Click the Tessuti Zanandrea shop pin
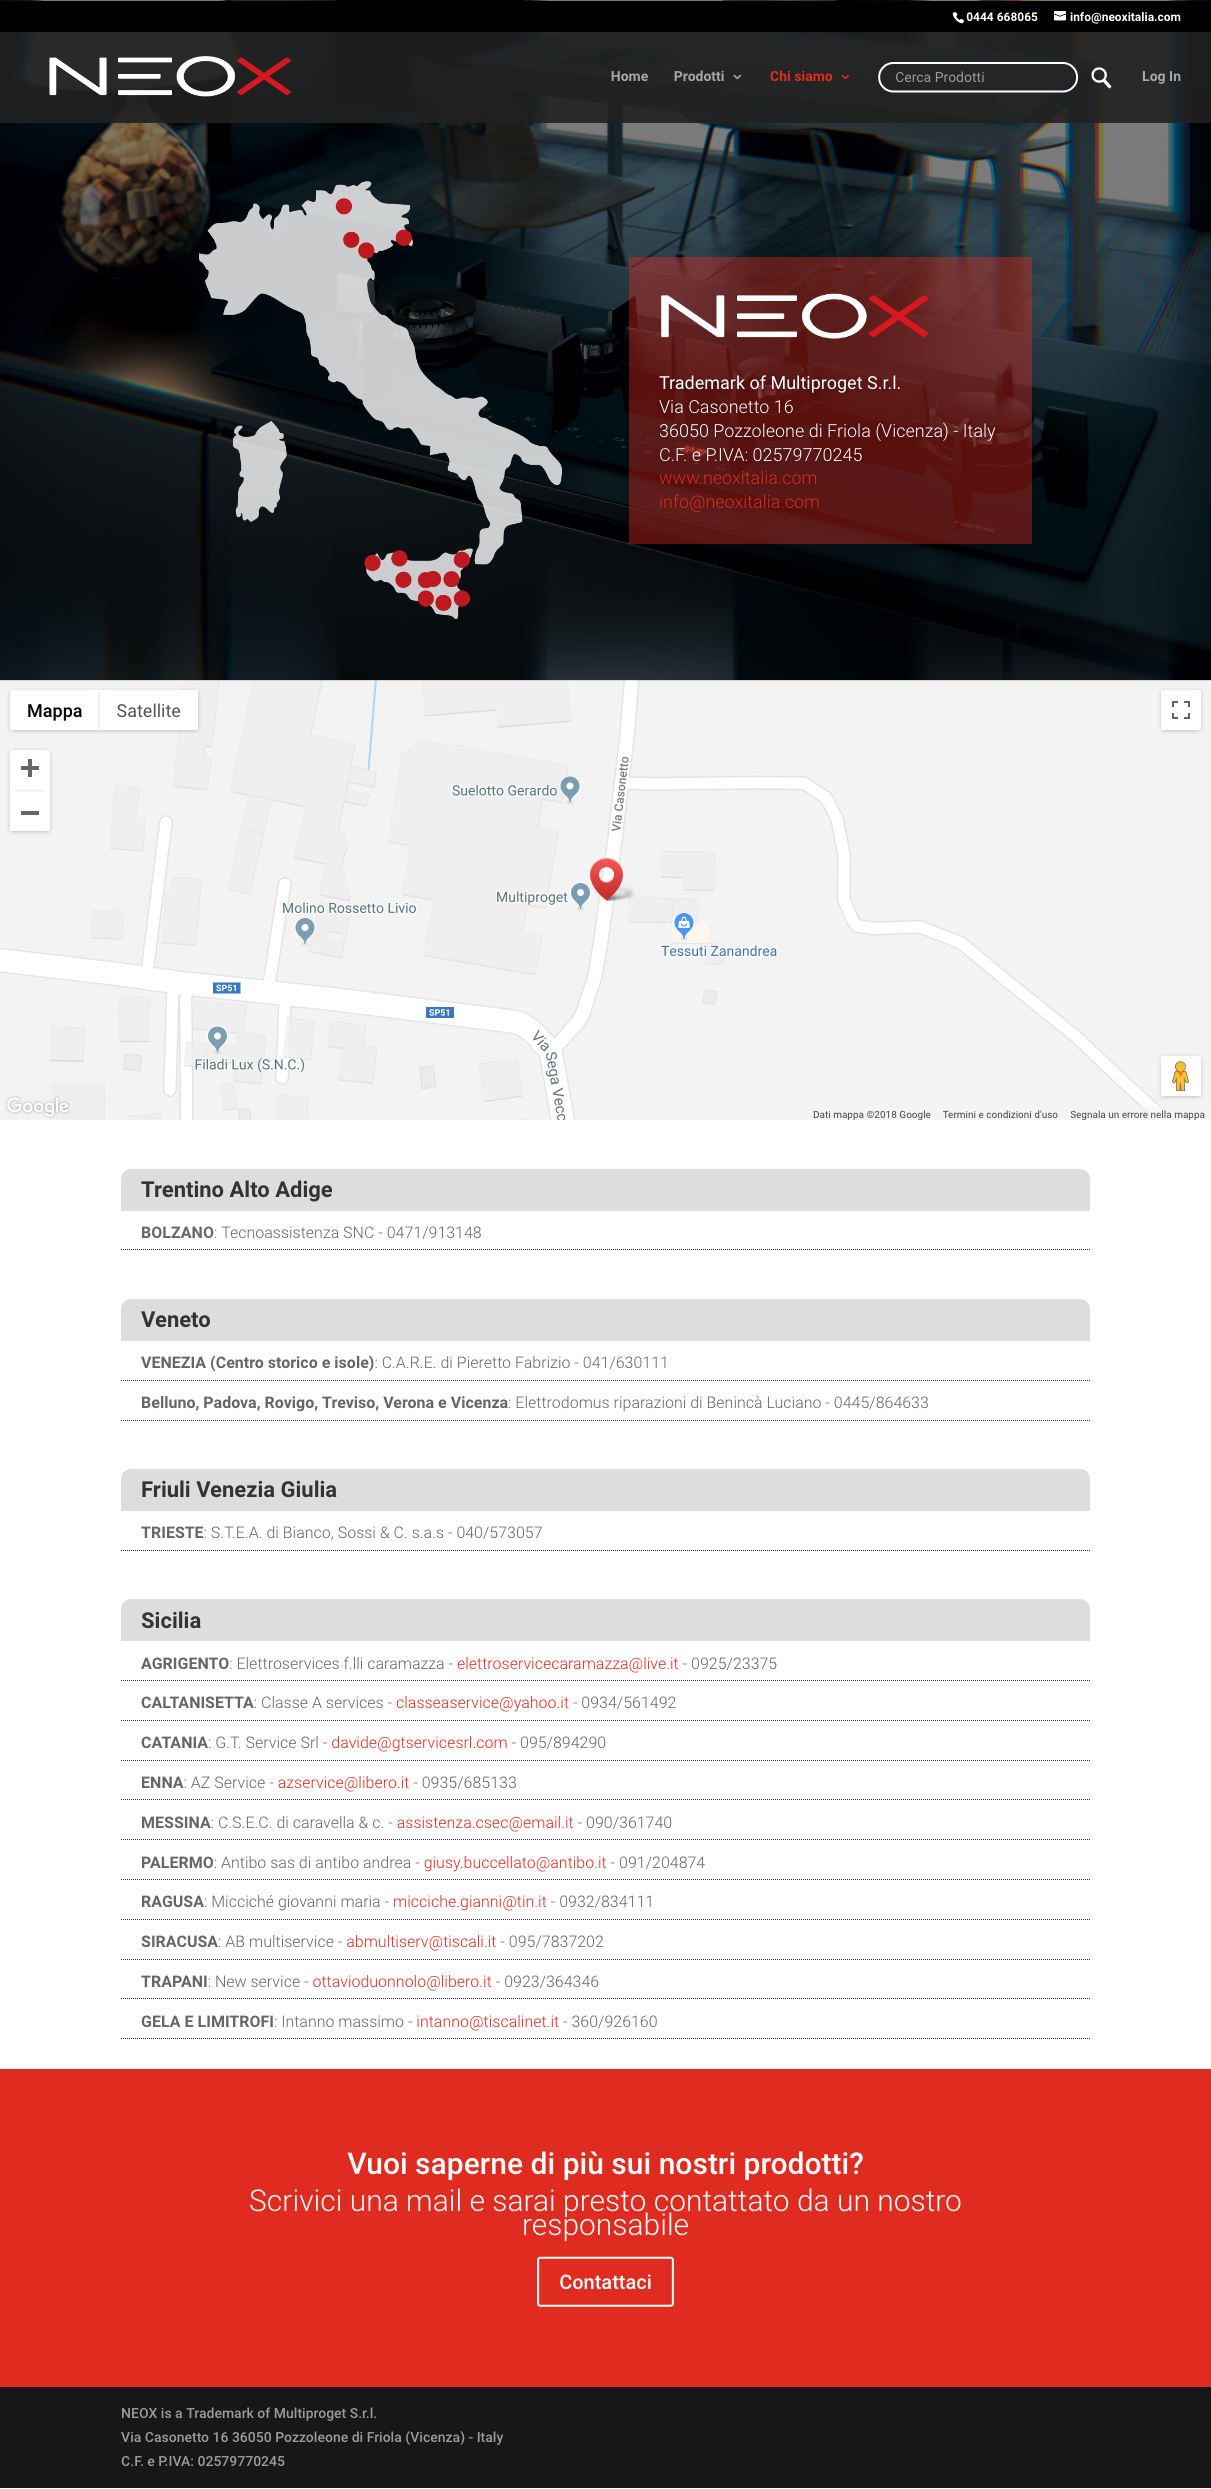 click(x=684, y=924)
